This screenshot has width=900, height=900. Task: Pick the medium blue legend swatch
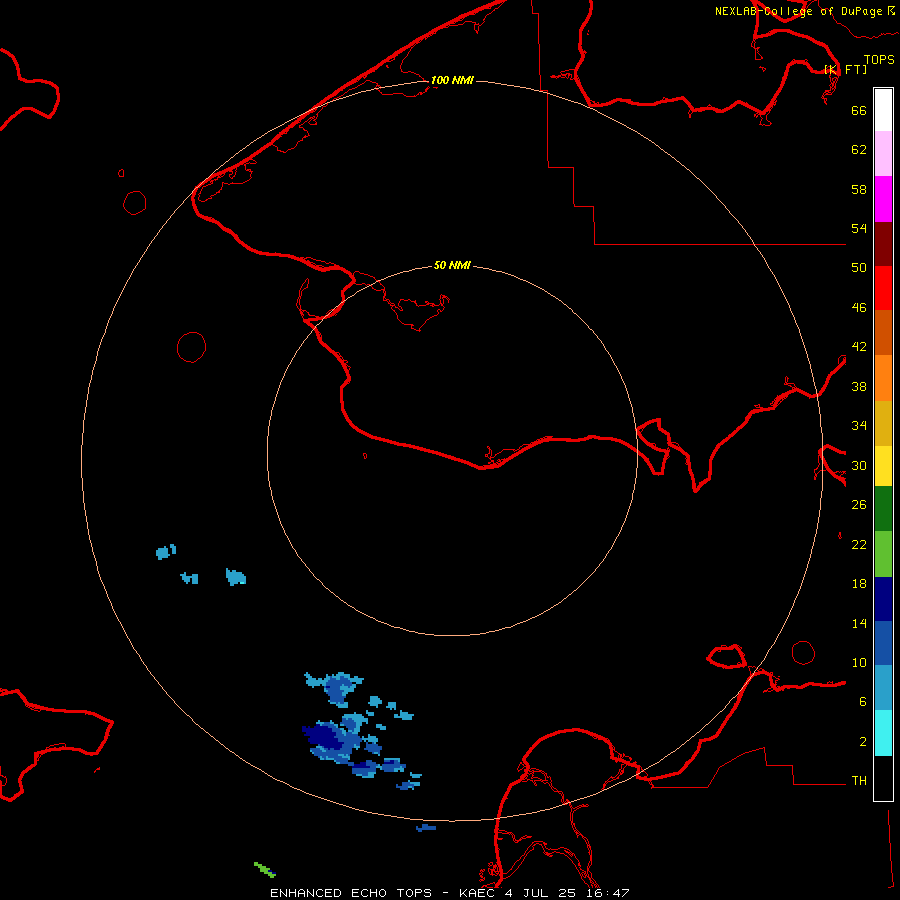click(883, 643)
